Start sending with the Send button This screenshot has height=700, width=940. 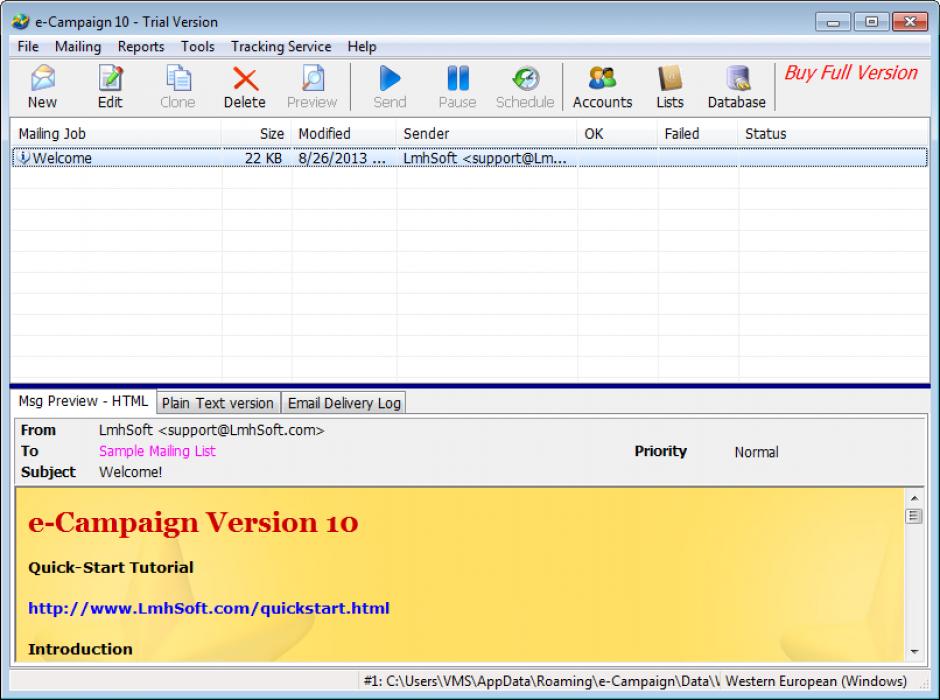pyautogui.click(x=390, y=88)
